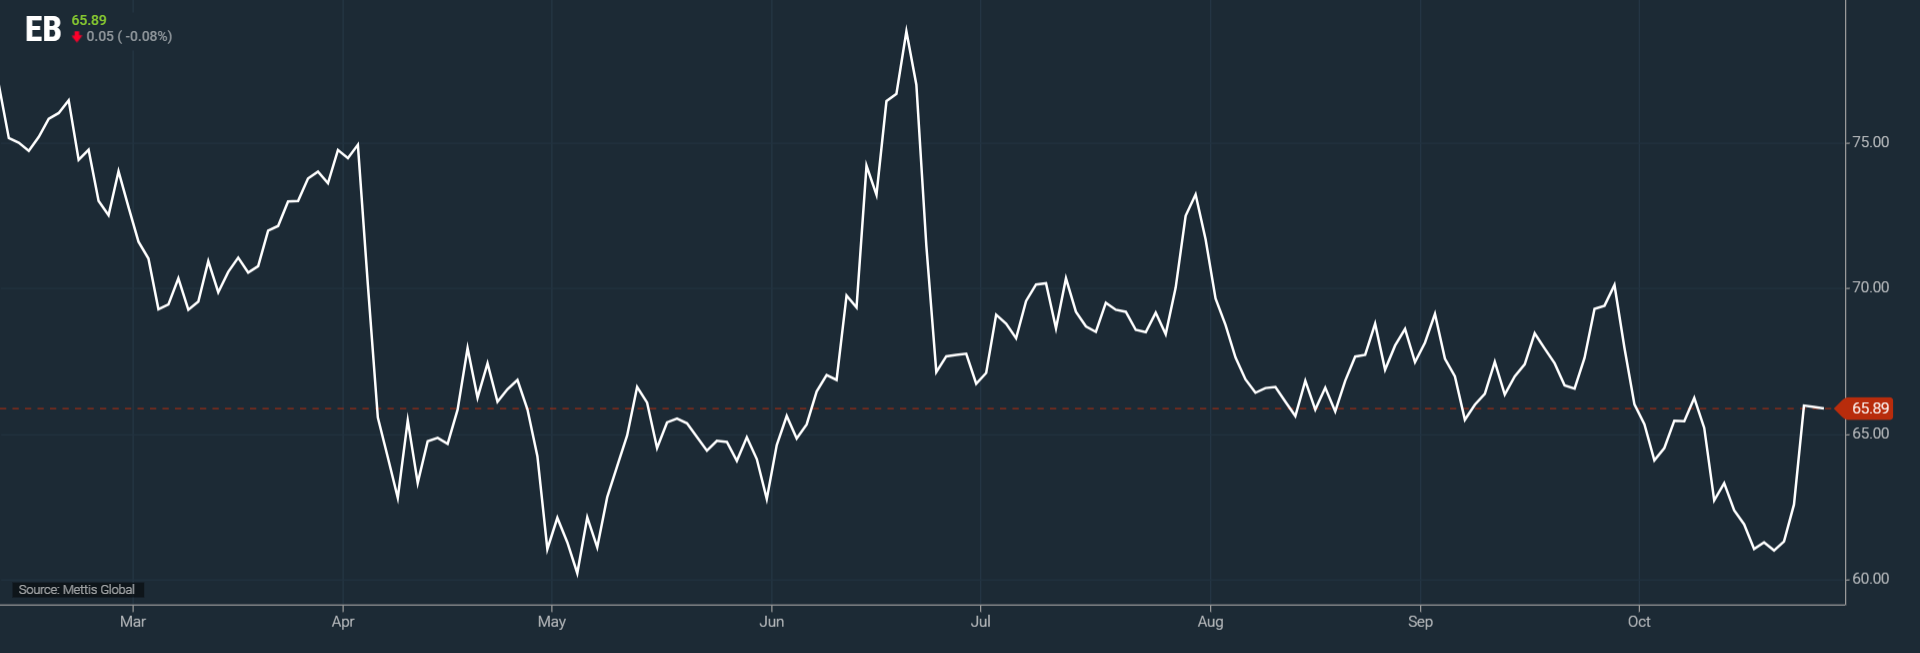1920x653 pixels.
Task: Click the Oct label on the time axis
Action: tap(1639, 622)
